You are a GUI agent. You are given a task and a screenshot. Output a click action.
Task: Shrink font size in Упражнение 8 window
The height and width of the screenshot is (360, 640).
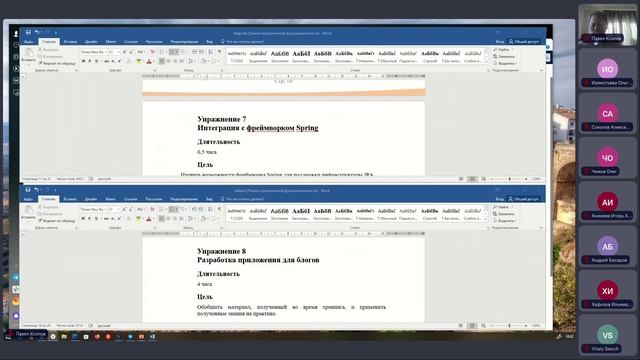[131, 209]
